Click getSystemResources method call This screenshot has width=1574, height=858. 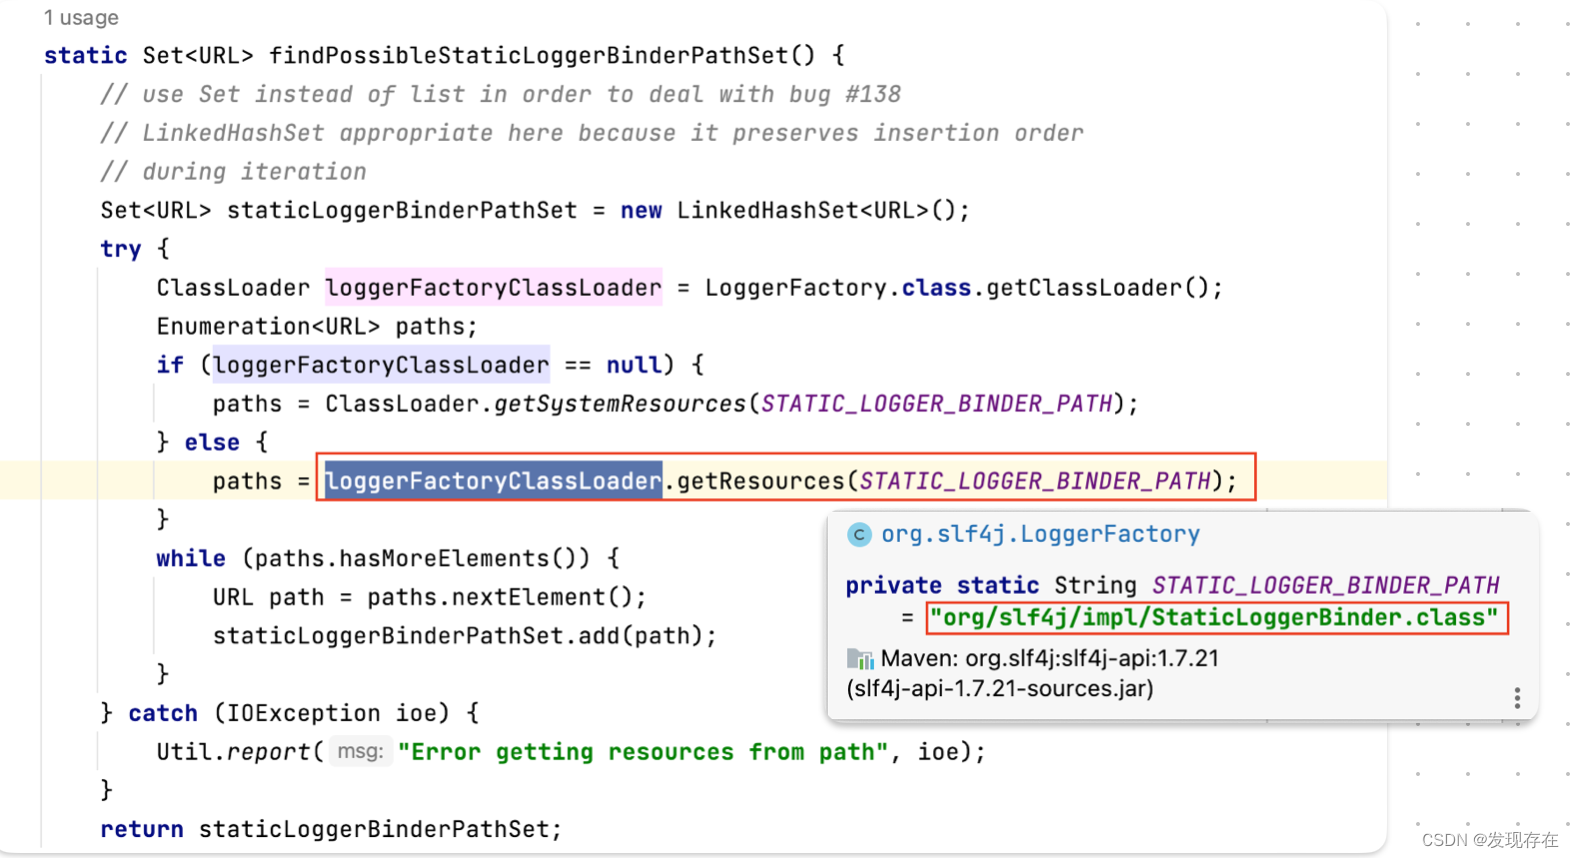pyautogui.click(x=620, y=404)
